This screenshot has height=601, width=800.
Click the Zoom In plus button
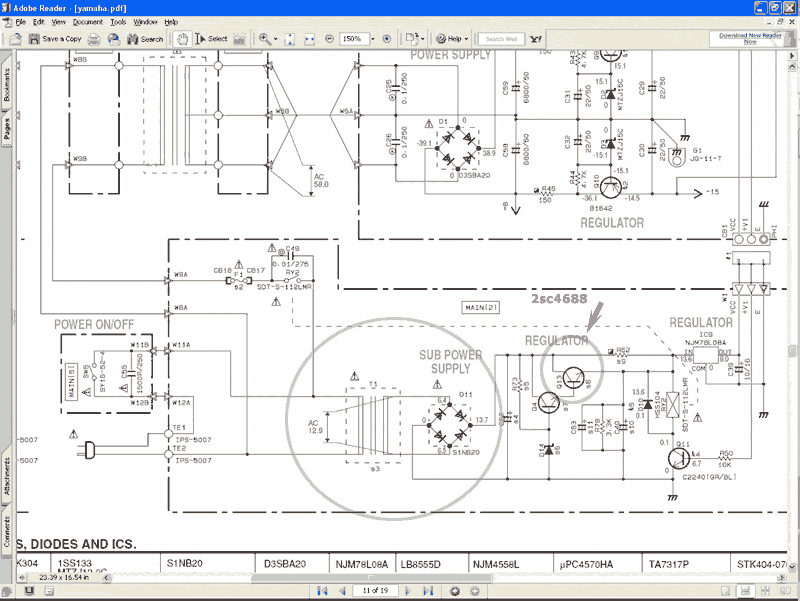point(387,39)
